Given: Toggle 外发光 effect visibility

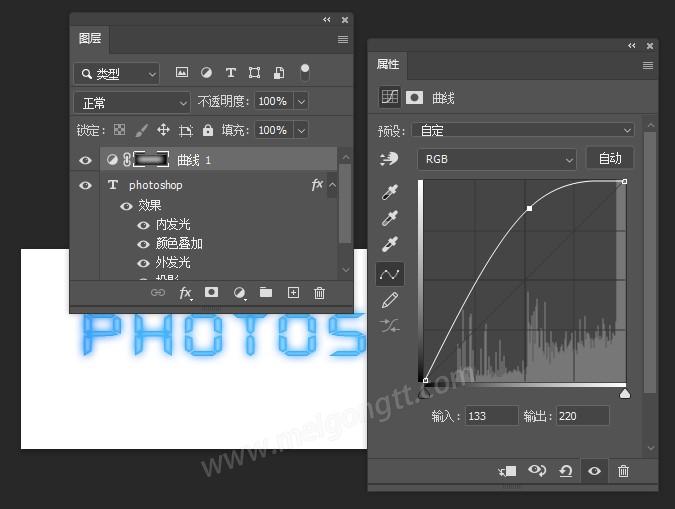Looking at the screenshot, I should pyautogui.click(x=143, y=263).
